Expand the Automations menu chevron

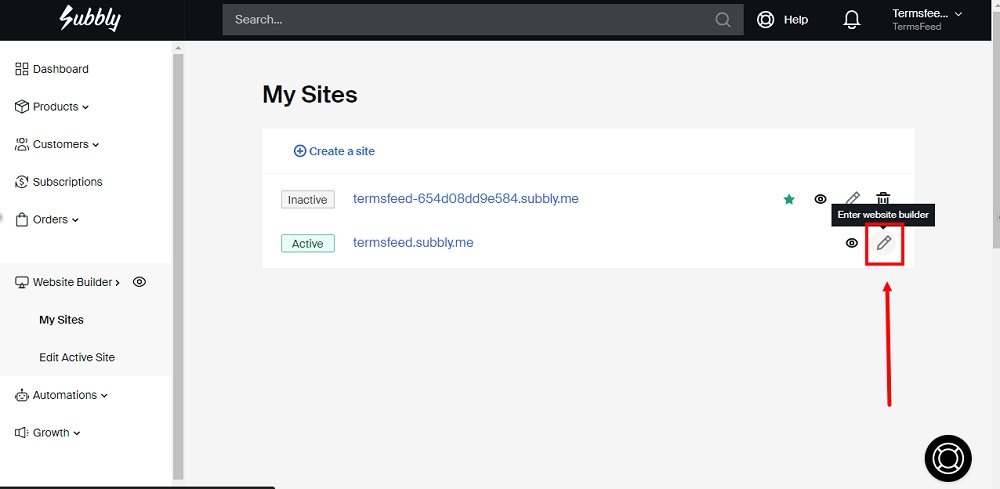[x=105, y=396]
